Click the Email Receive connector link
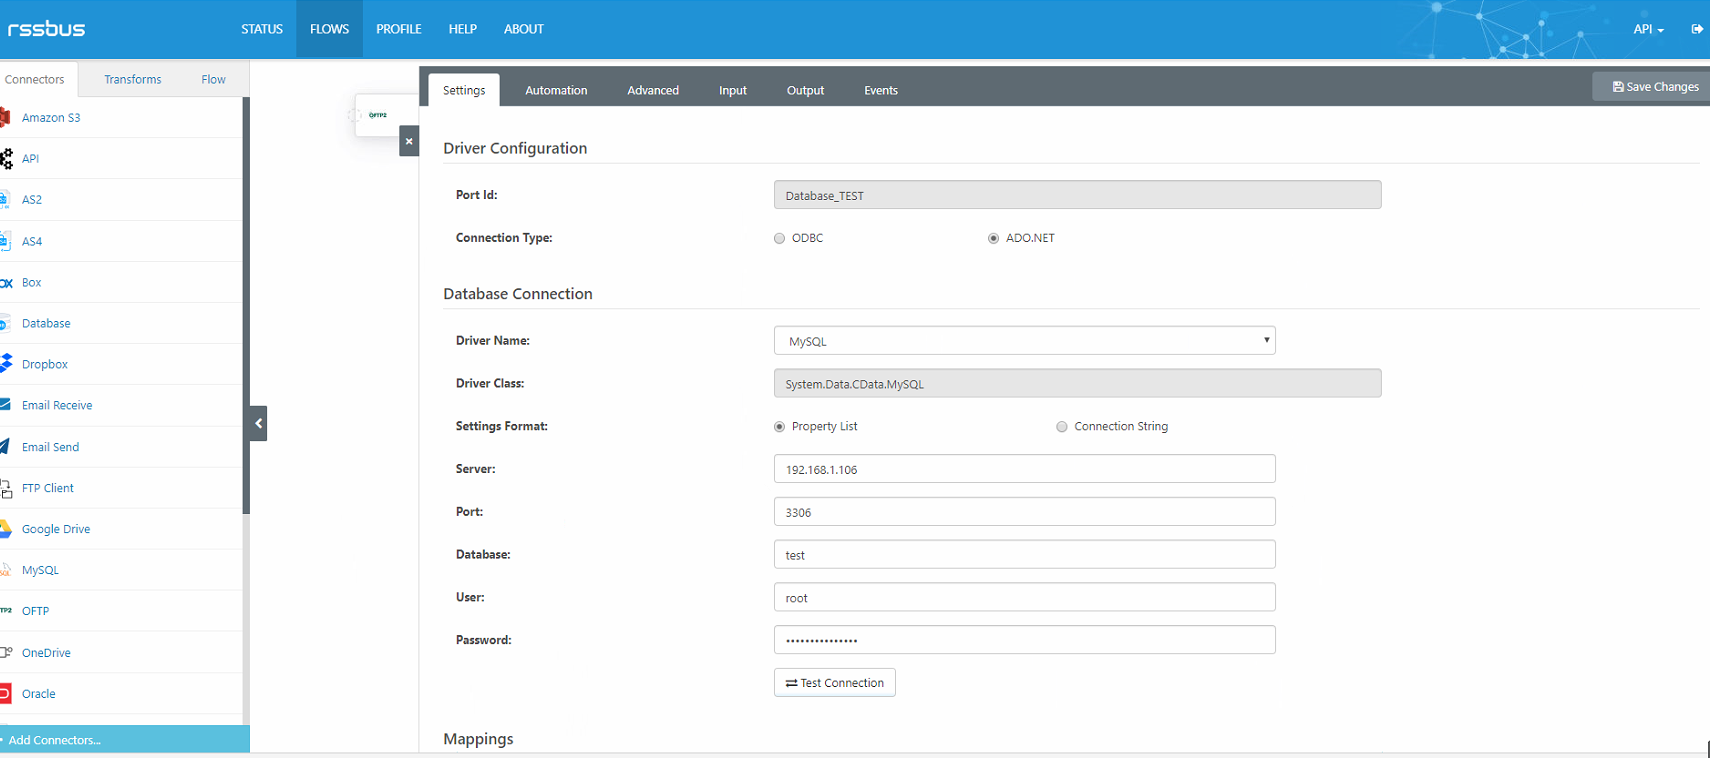 point(57,405)
